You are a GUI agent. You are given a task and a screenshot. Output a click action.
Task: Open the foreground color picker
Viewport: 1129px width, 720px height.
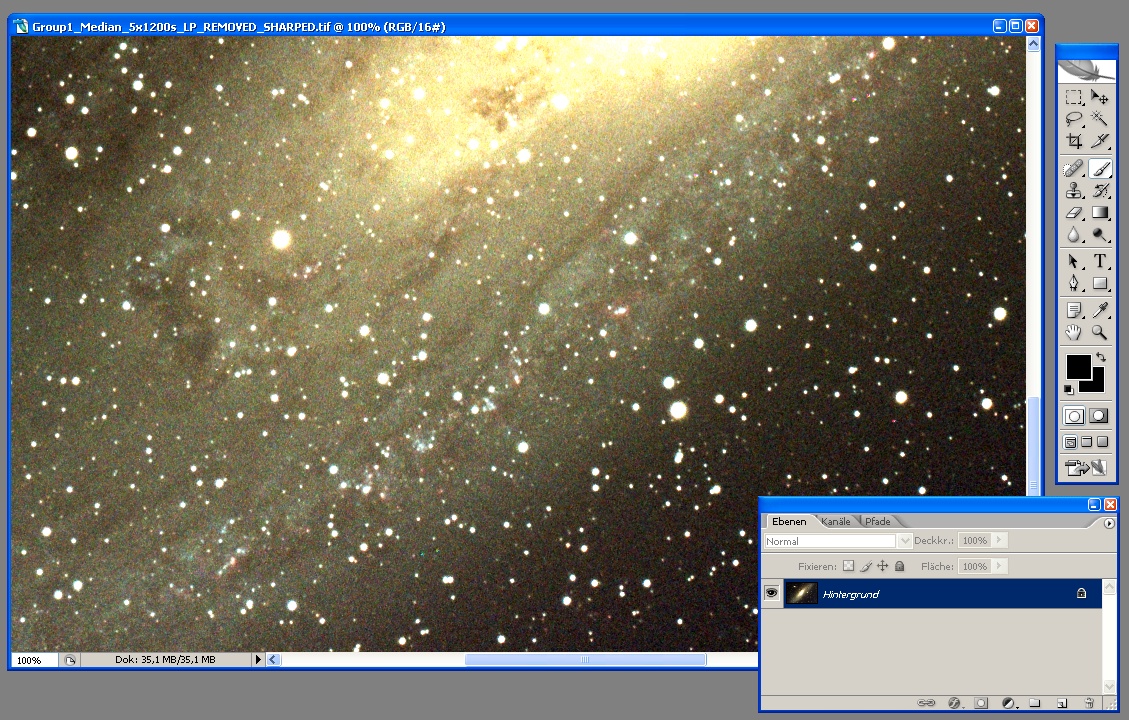(1078, 366)
